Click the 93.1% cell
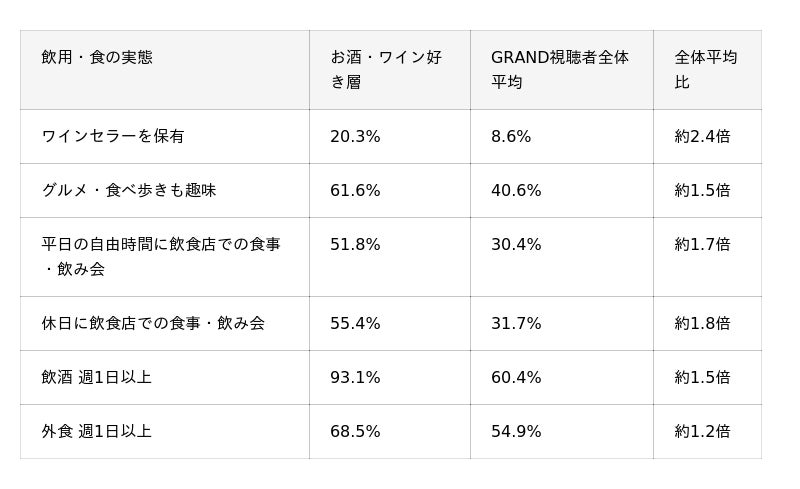This screenshot has width=800, height=489. pos(390,377)
